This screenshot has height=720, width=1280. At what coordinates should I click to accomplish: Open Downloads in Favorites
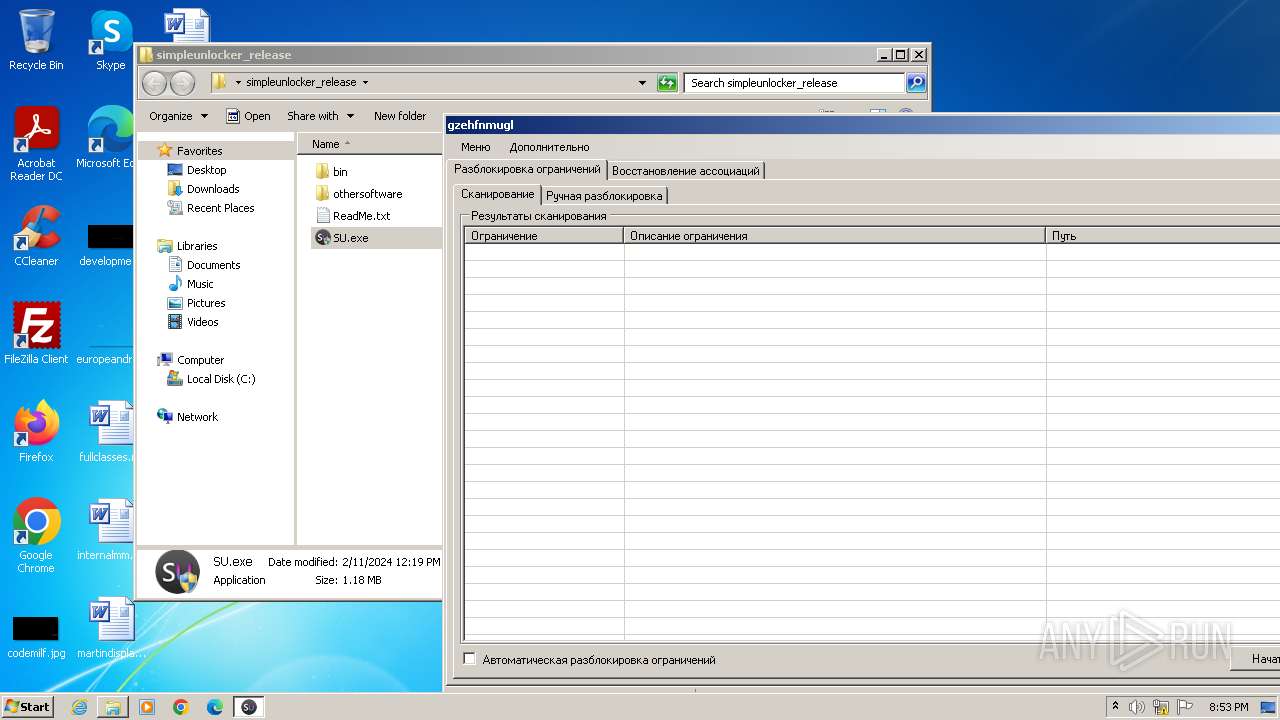pos(213,189)
